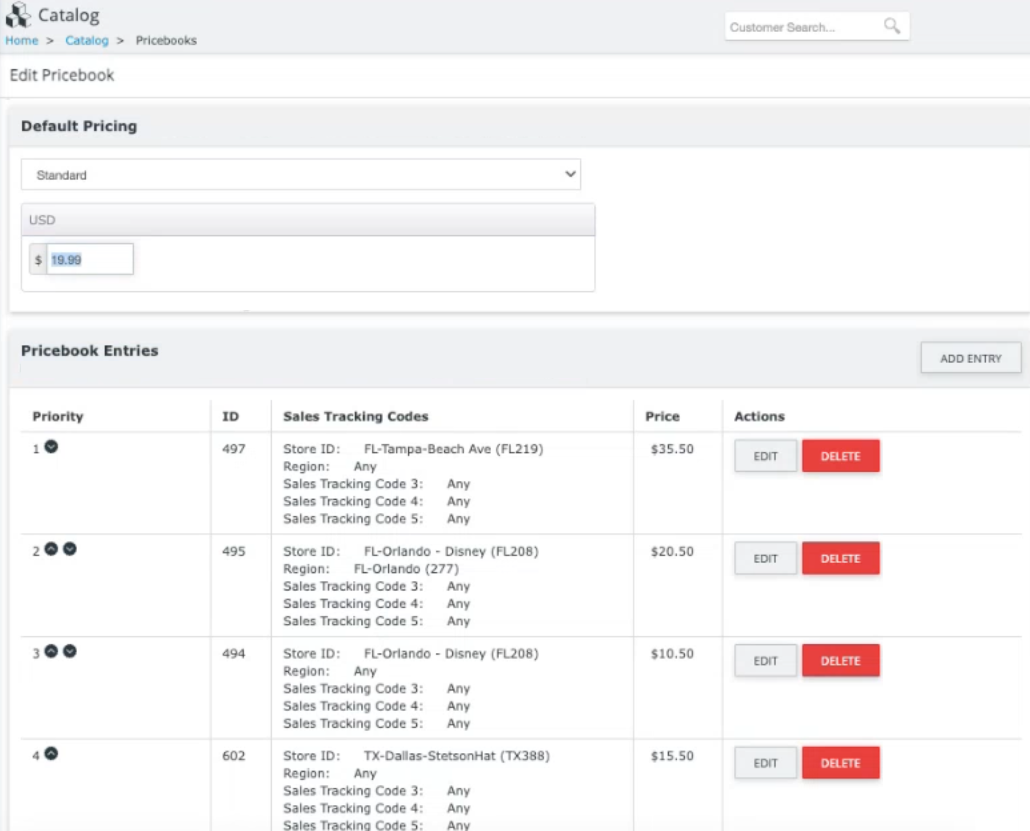Image resolution: width=1030 pixels, height=831 pixels.
Task: Go to Home breadcrumb link
Action: (x=22, y=40)
